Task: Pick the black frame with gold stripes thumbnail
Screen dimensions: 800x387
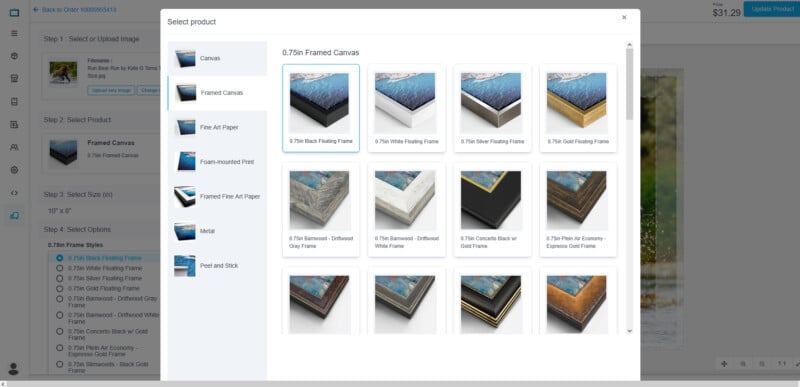Action: click(x=491, y=304)
